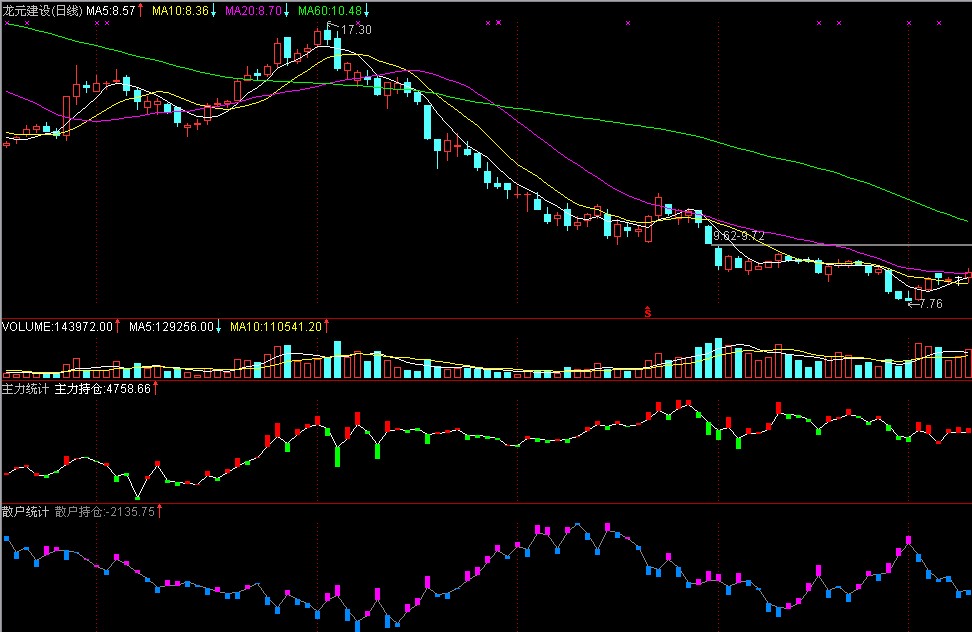972x632 pixels.
Task: Click the 散户持仓:-2135.75 value text
Action: click(x=105, y=511)
